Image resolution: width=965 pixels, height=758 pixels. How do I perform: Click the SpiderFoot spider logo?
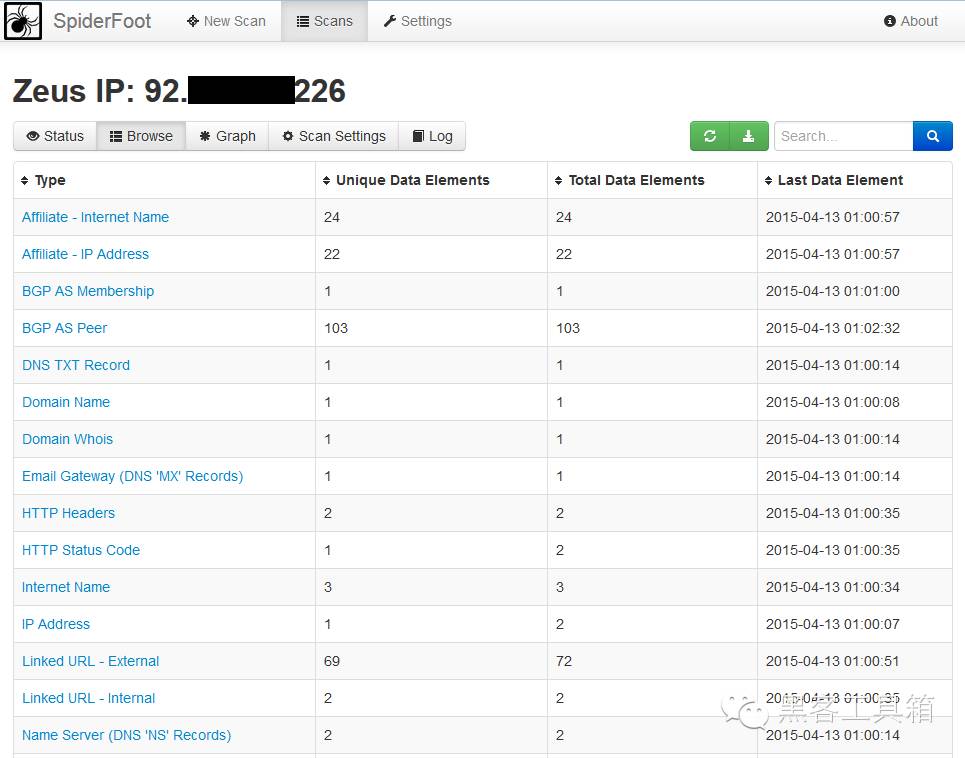pos(23,21)
